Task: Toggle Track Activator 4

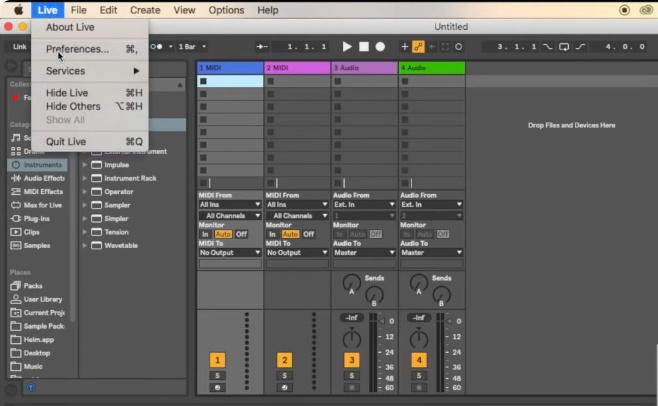Action: tap(419, 360)
